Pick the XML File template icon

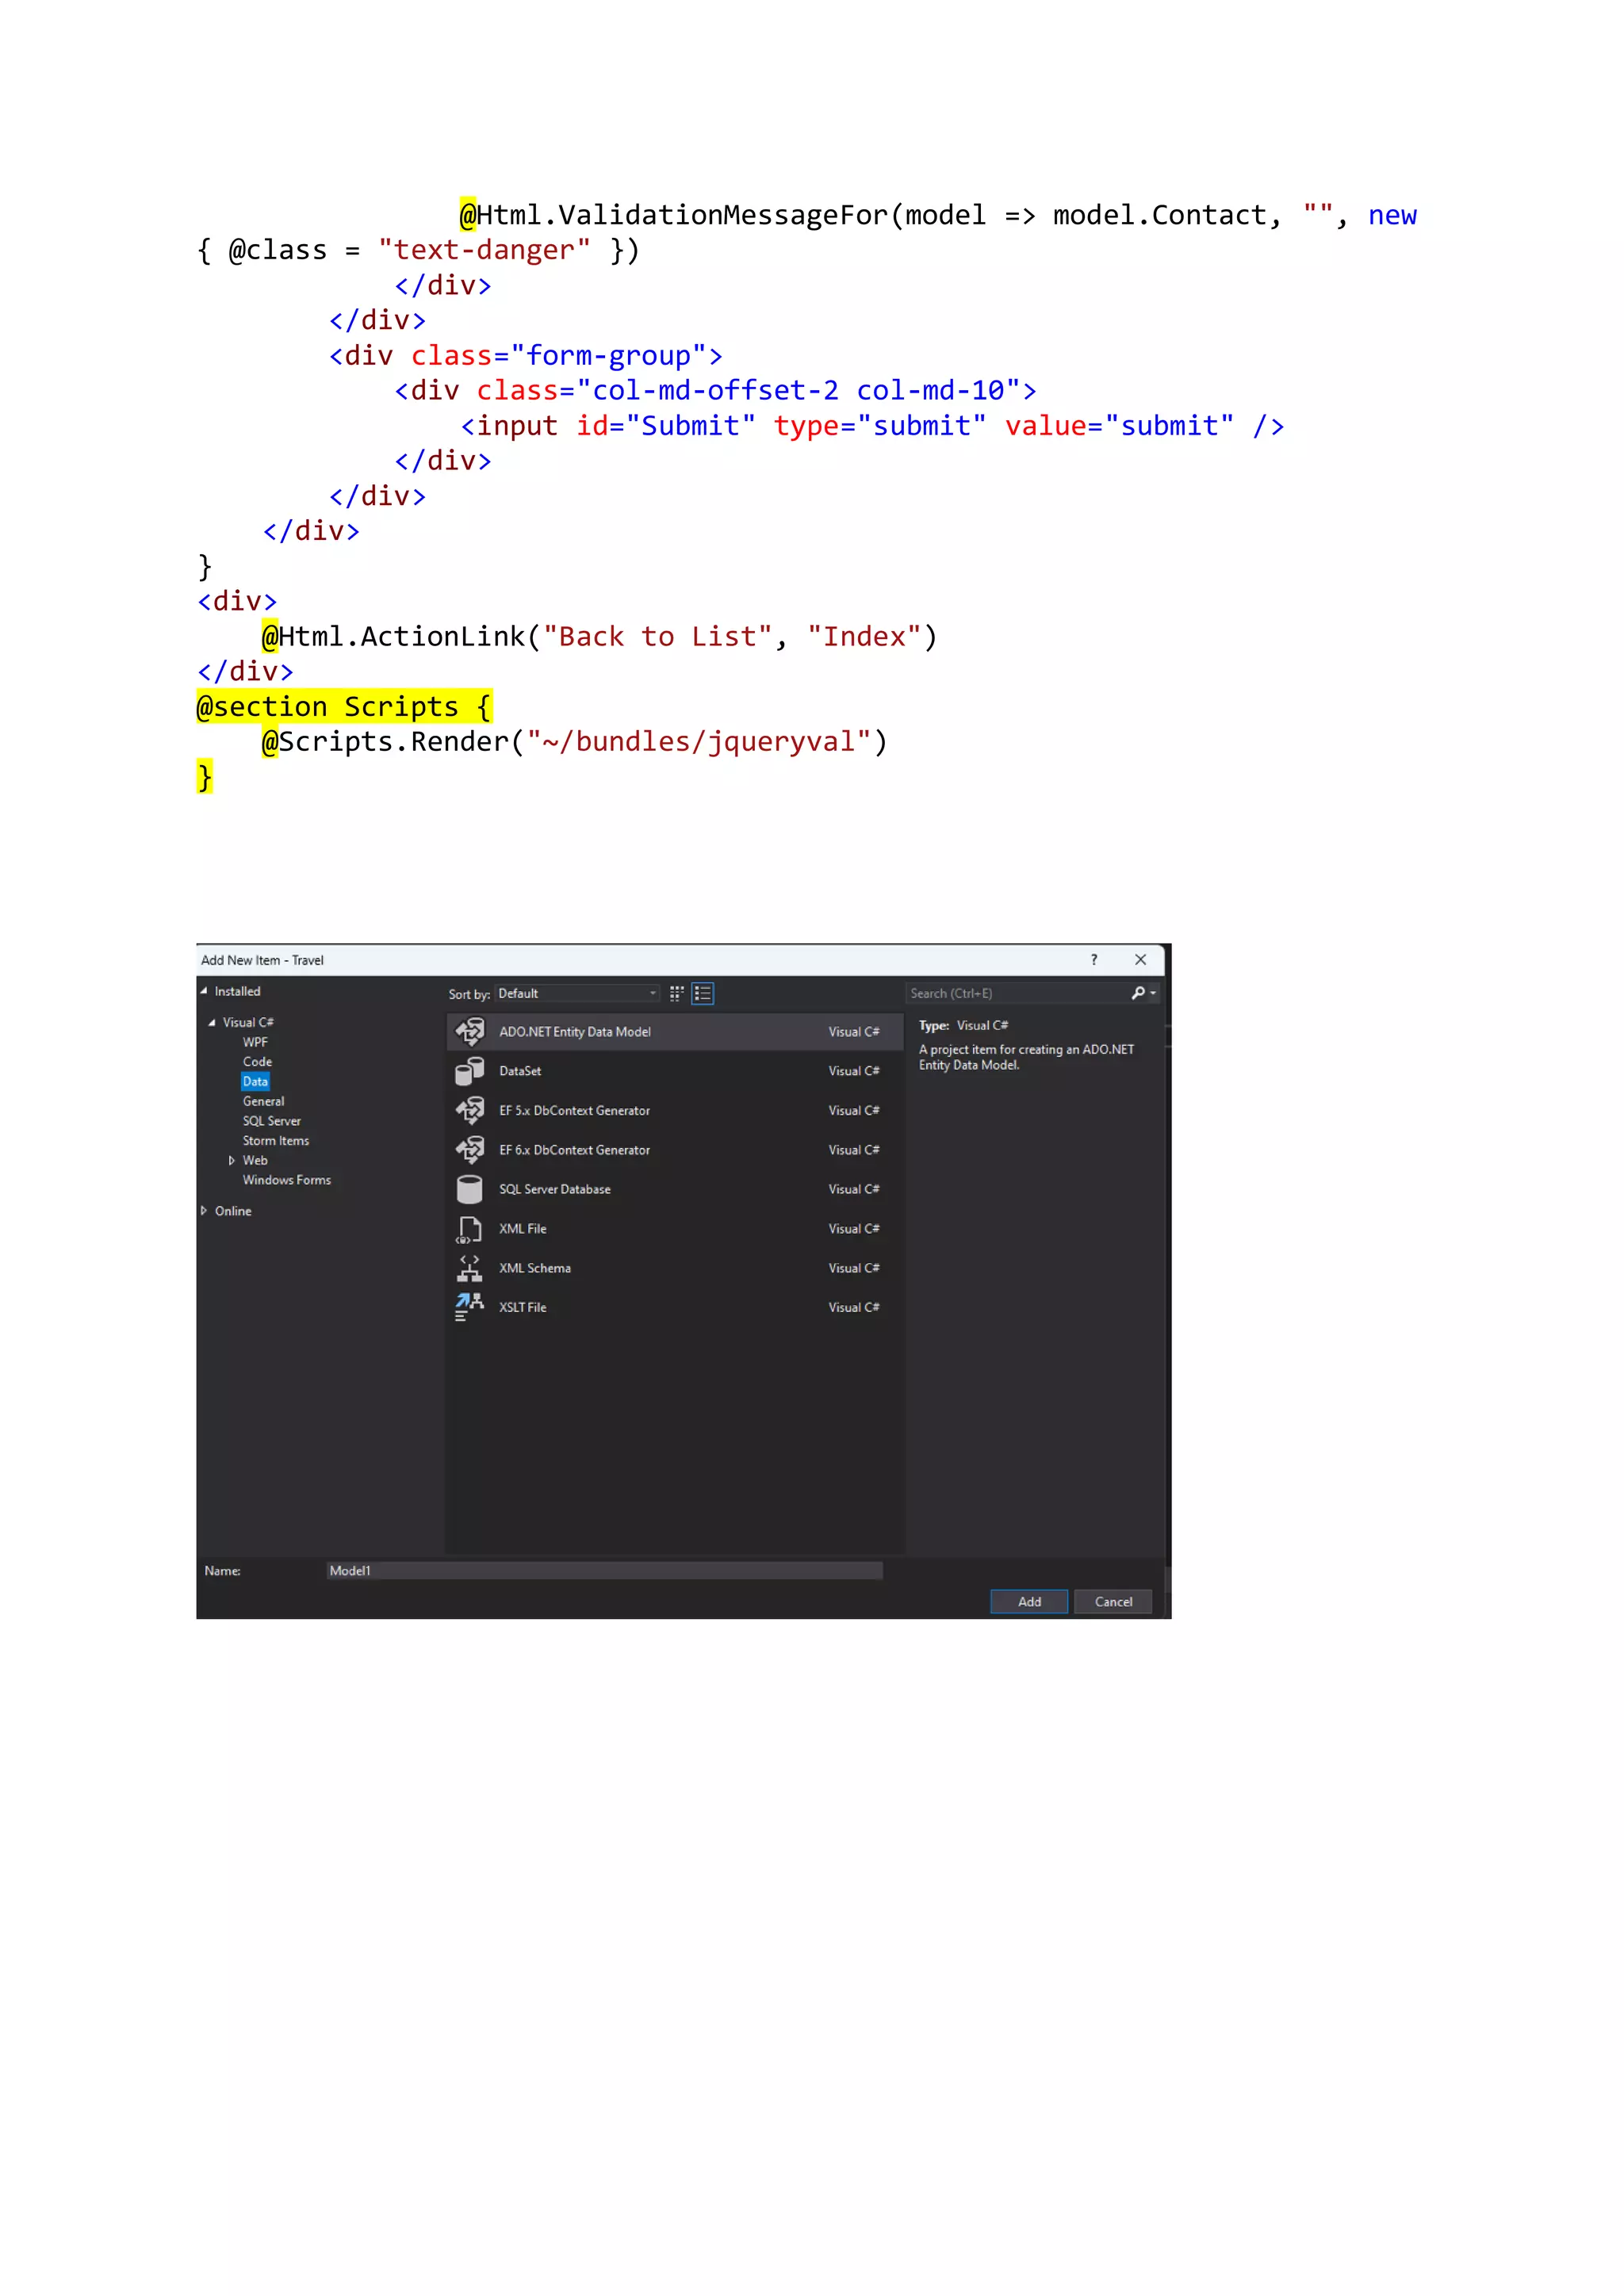[469, 1229]
